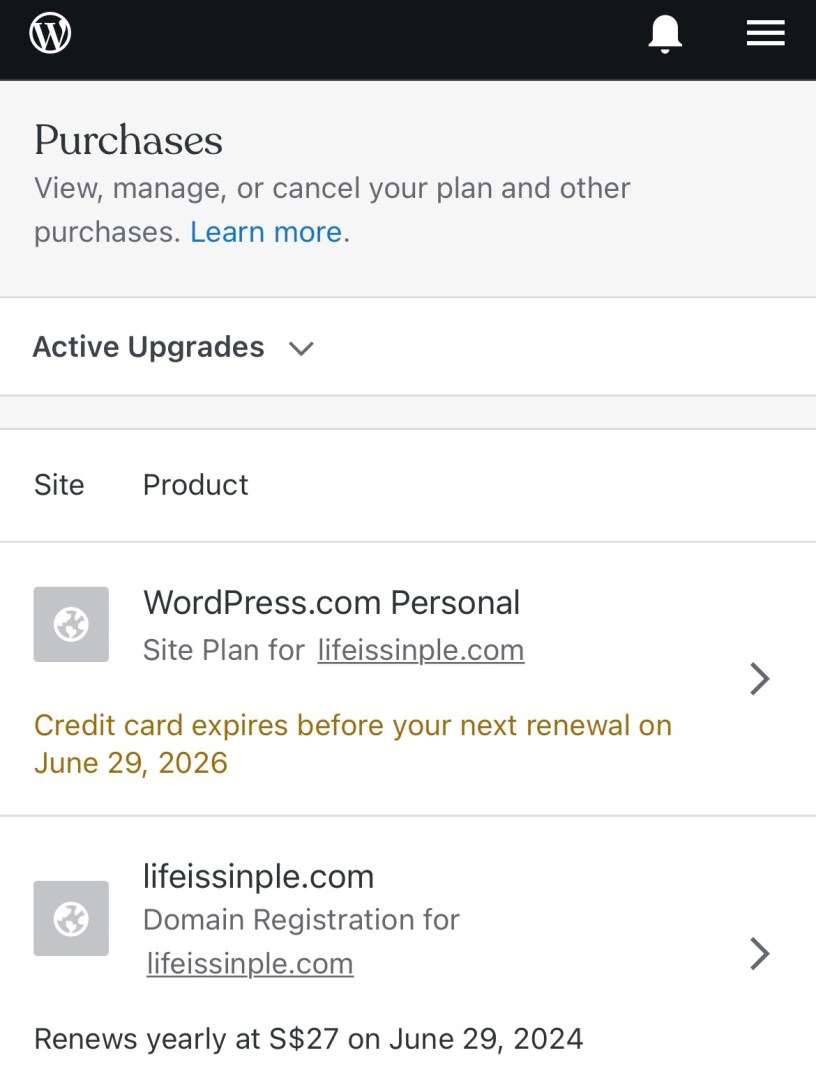Select the WordPress.com Personal plan title

click(x=331, y=603)
